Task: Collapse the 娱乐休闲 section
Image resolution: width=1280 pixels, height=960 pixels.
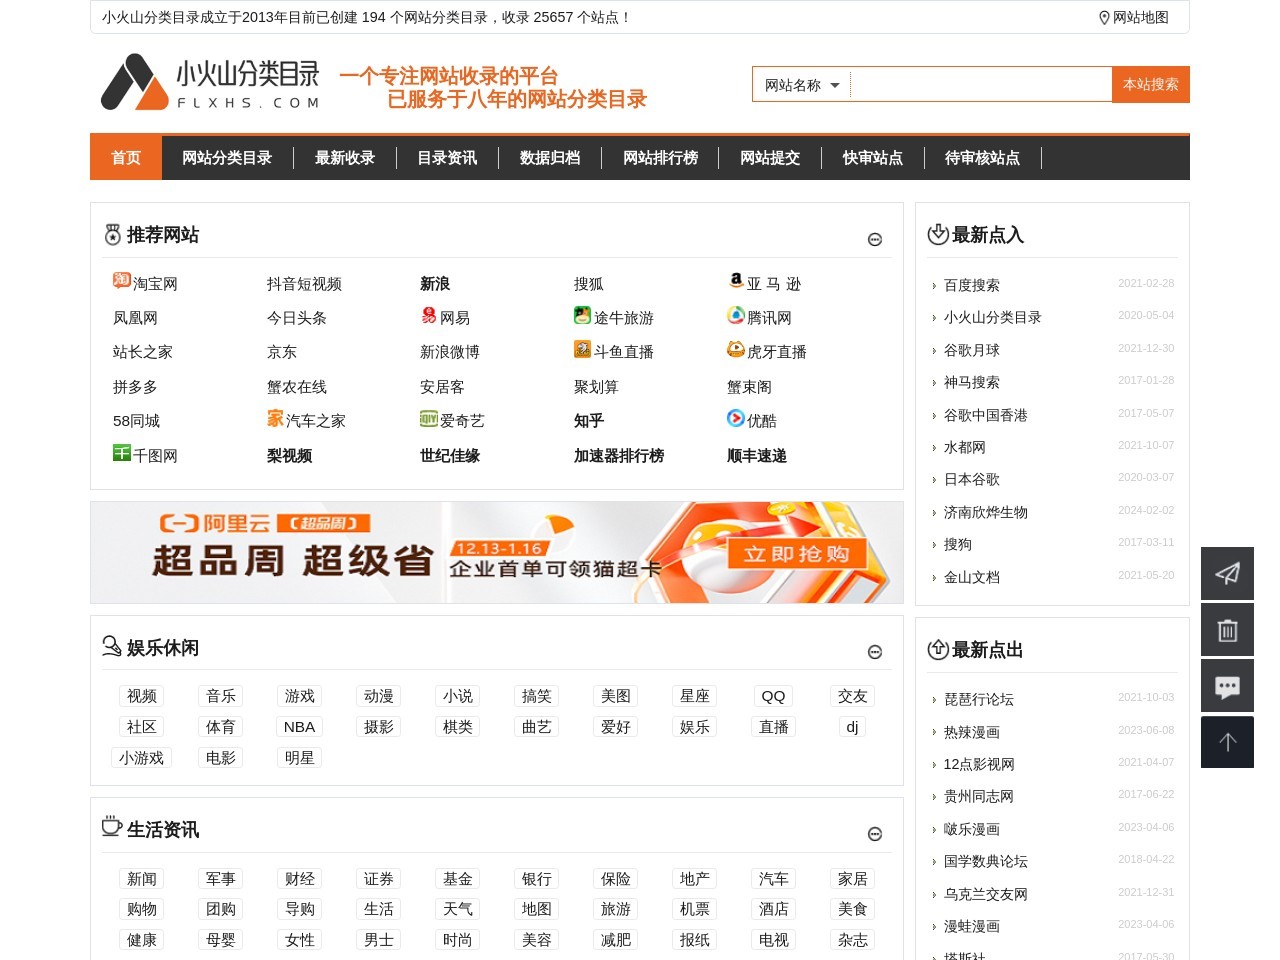Action: coord(875,652)
